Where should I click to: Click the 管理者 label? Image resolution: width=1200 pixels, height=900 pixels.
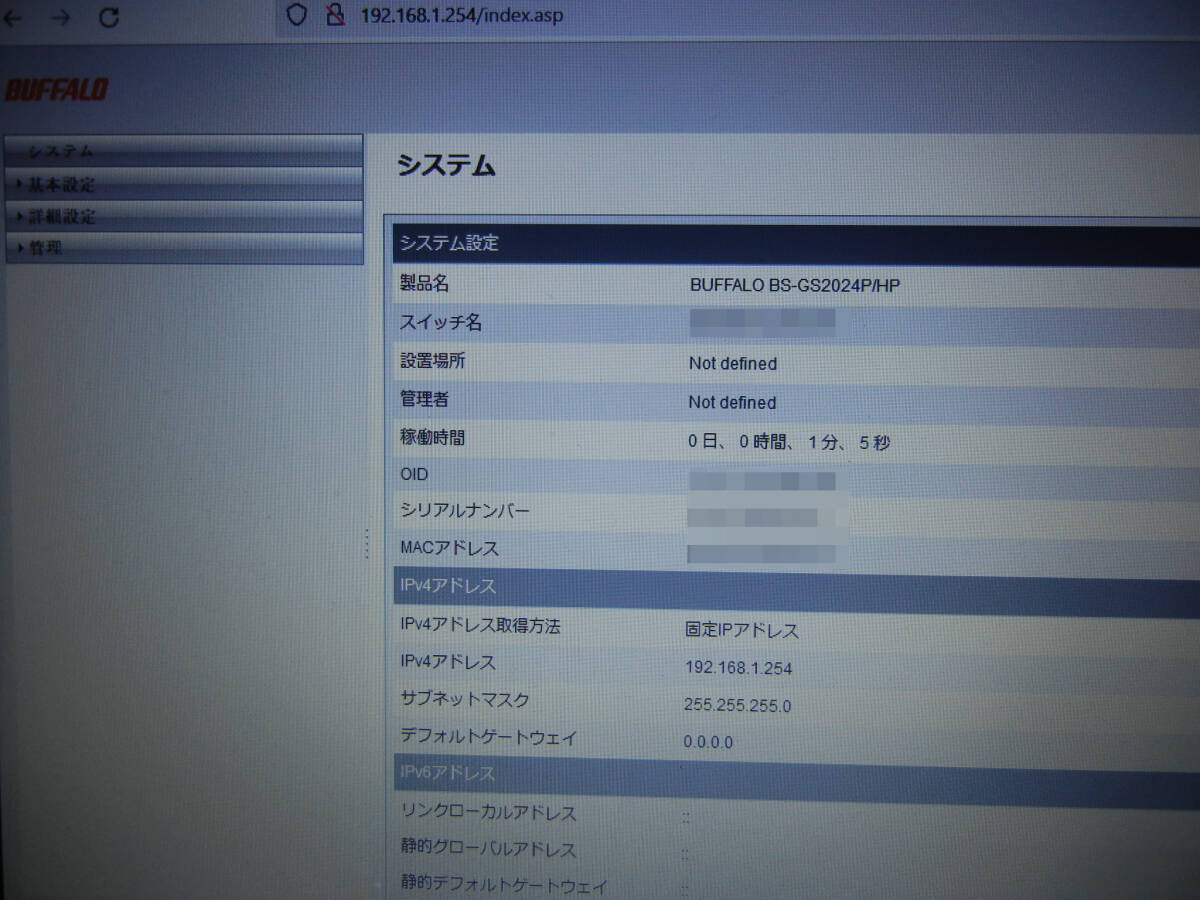[x=425, y=399]
